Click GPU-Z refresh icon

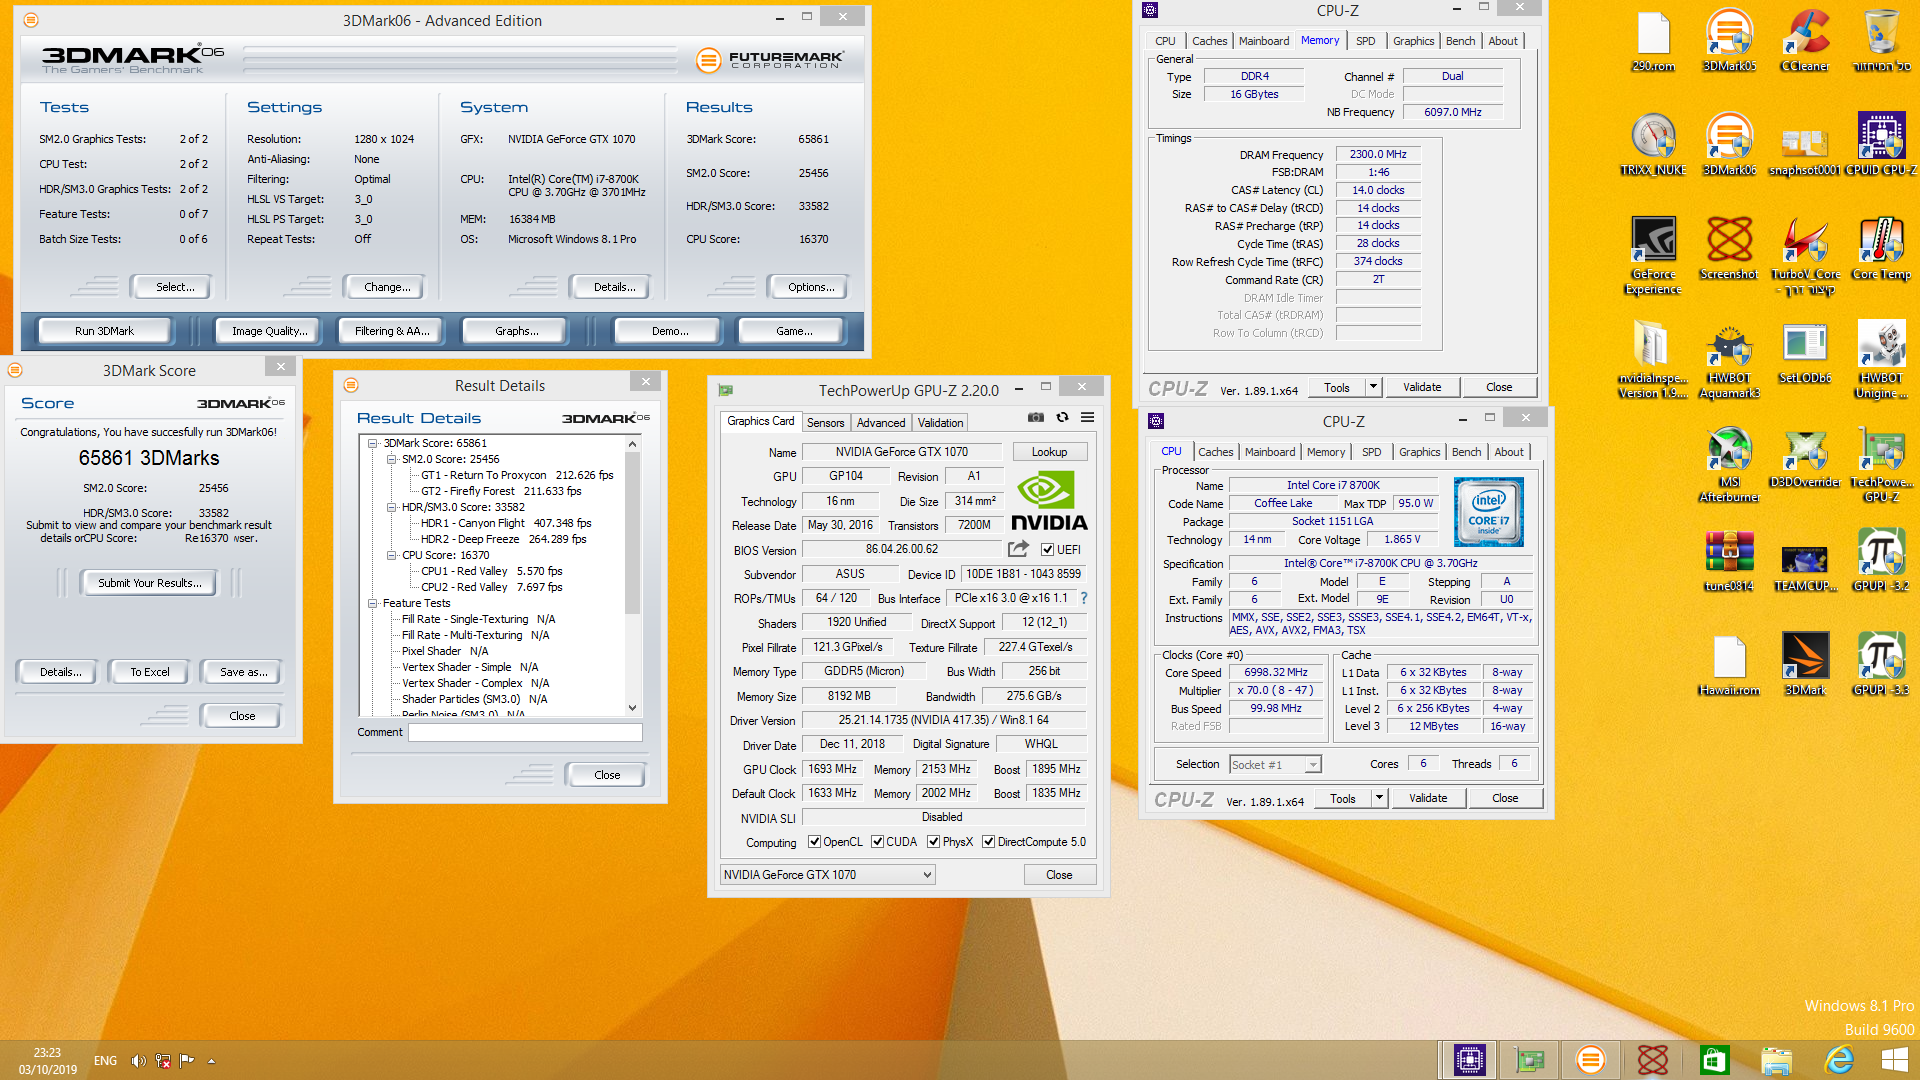1062,418
